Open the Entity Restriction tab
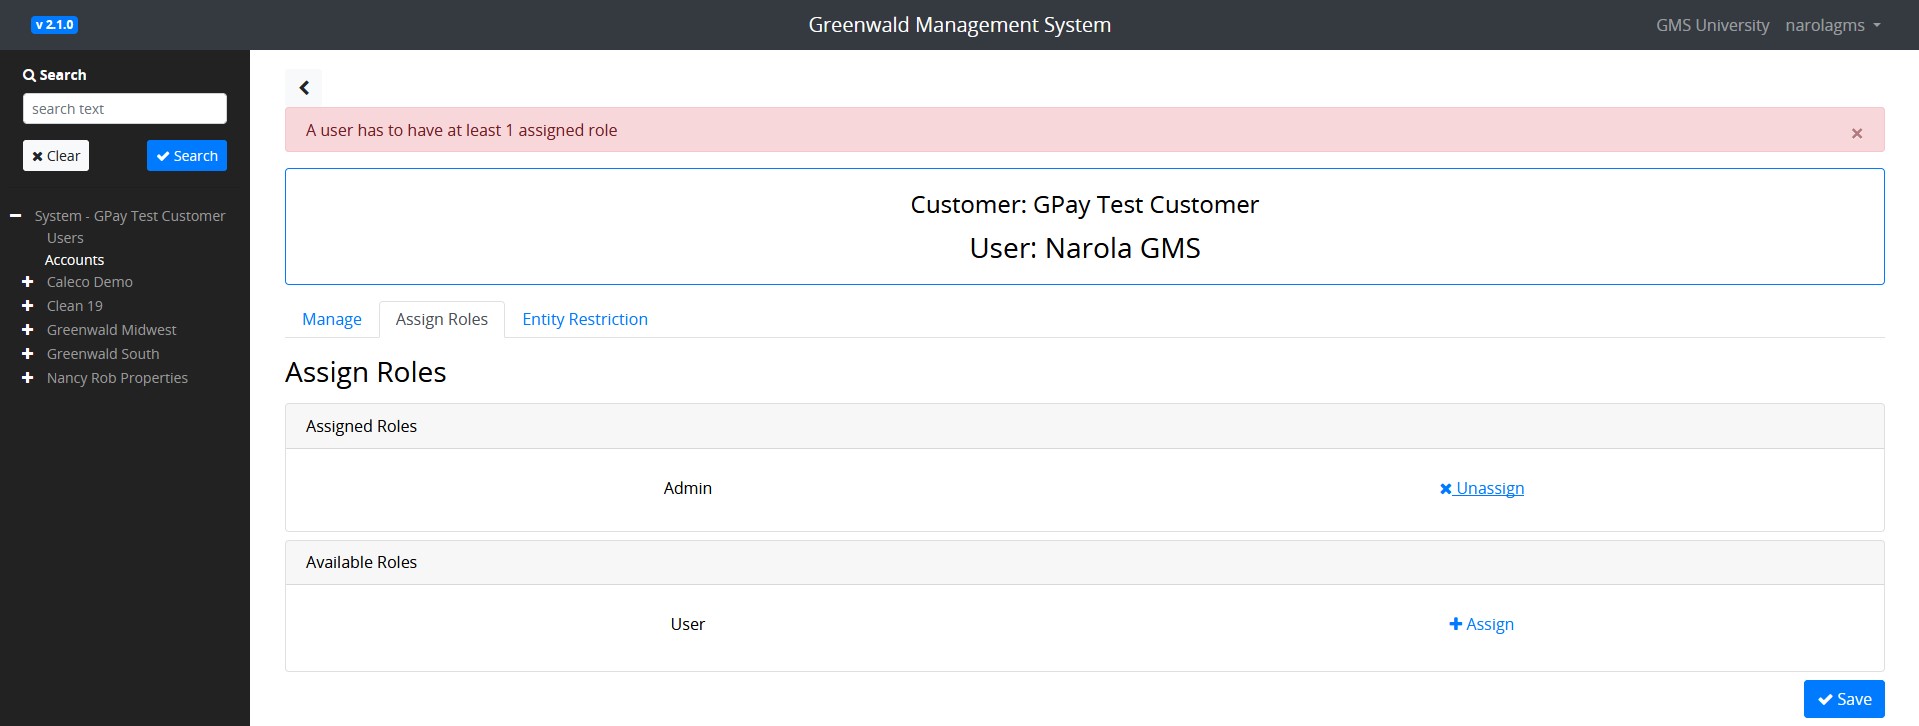The image size is (1919, 726). point(585,319)
